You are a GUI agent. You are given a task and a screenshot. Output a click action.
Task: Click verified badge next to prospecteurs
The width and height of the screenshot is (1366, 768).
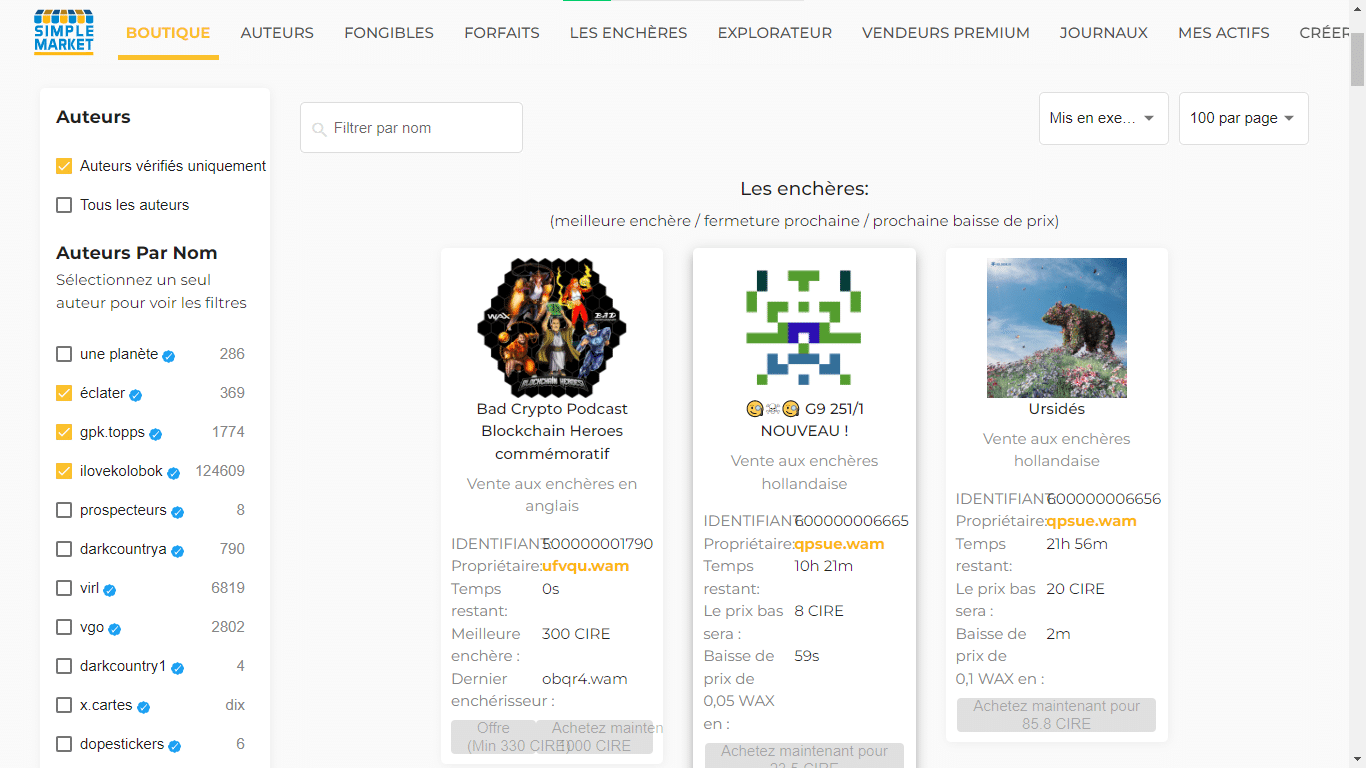(x=177, y=512)
